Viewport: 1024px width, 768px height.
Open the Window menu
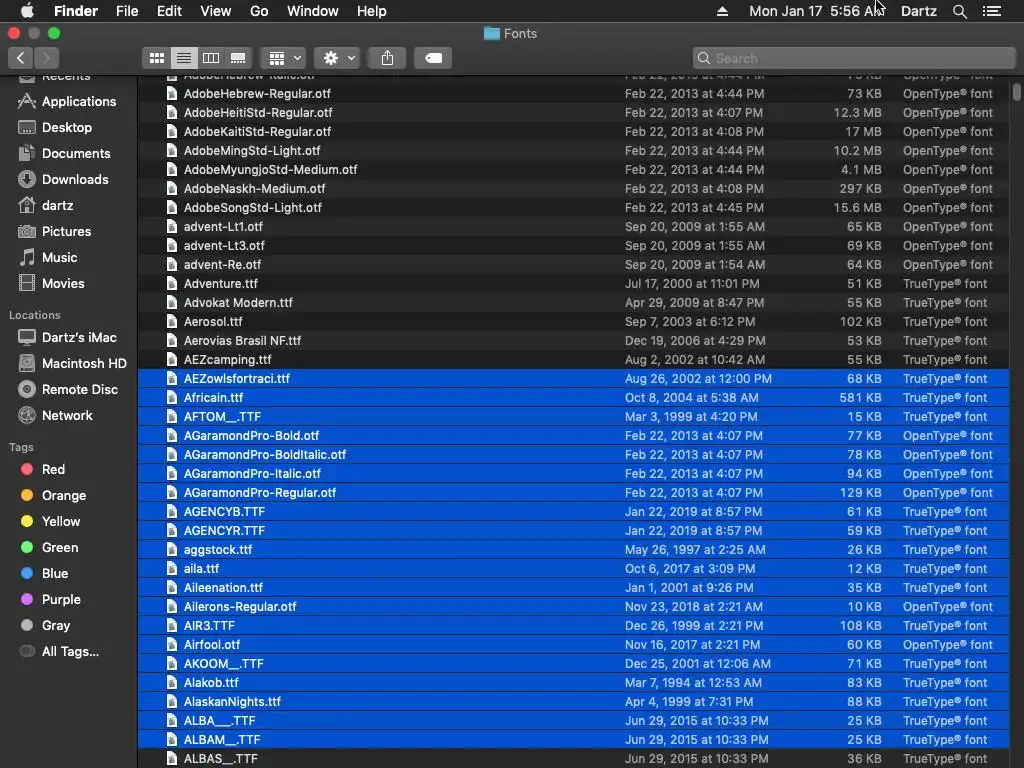pos(313,11)
